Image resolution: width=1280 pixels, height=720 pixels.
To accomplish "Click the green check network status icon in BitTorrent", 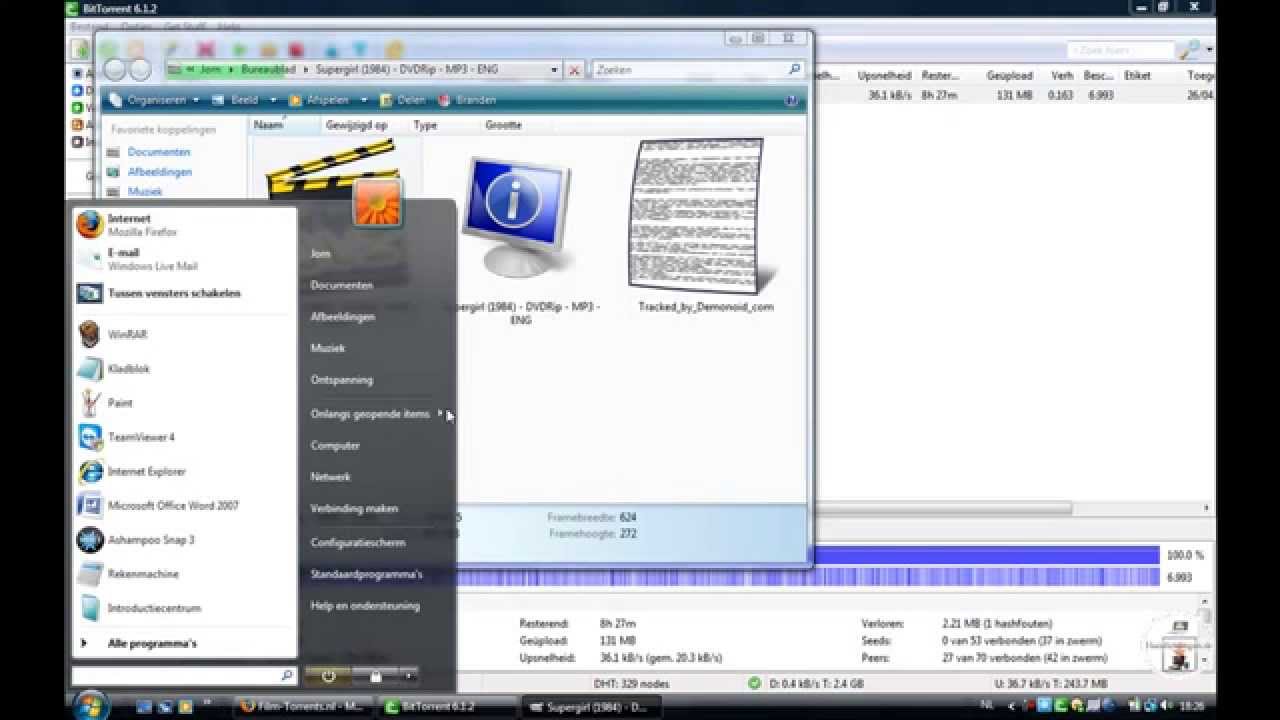I will pyautogui.click(x=754, y=683).
